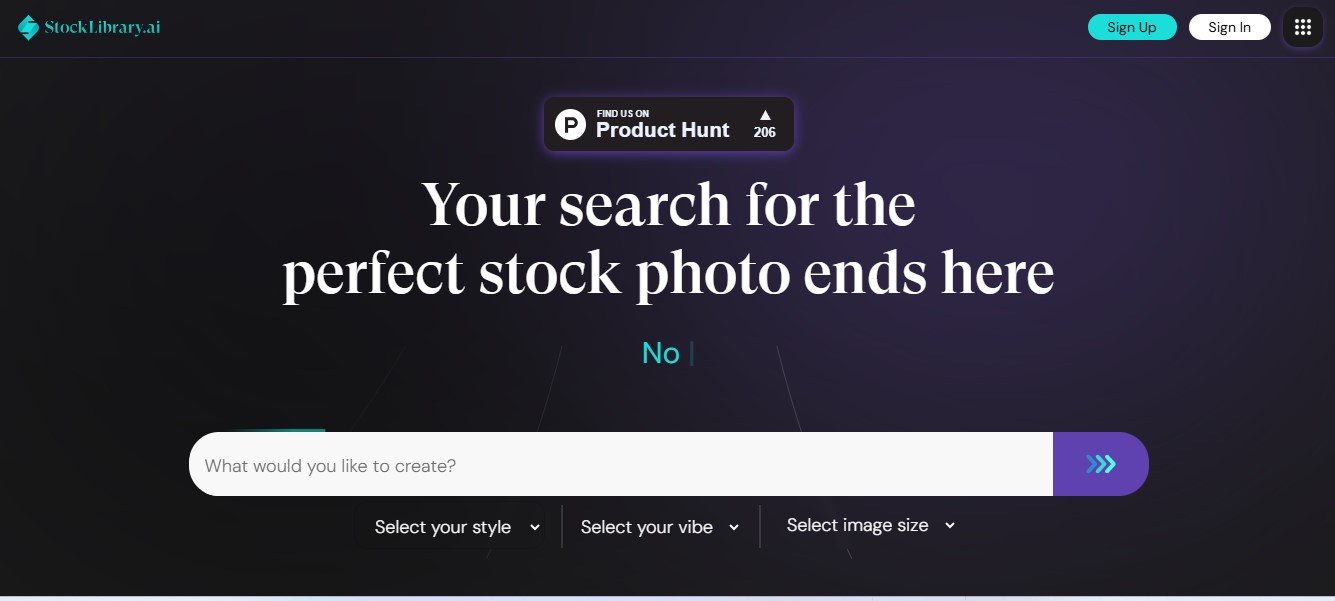
Task: Open the apps grid menu
Action: coord(1302,27)
